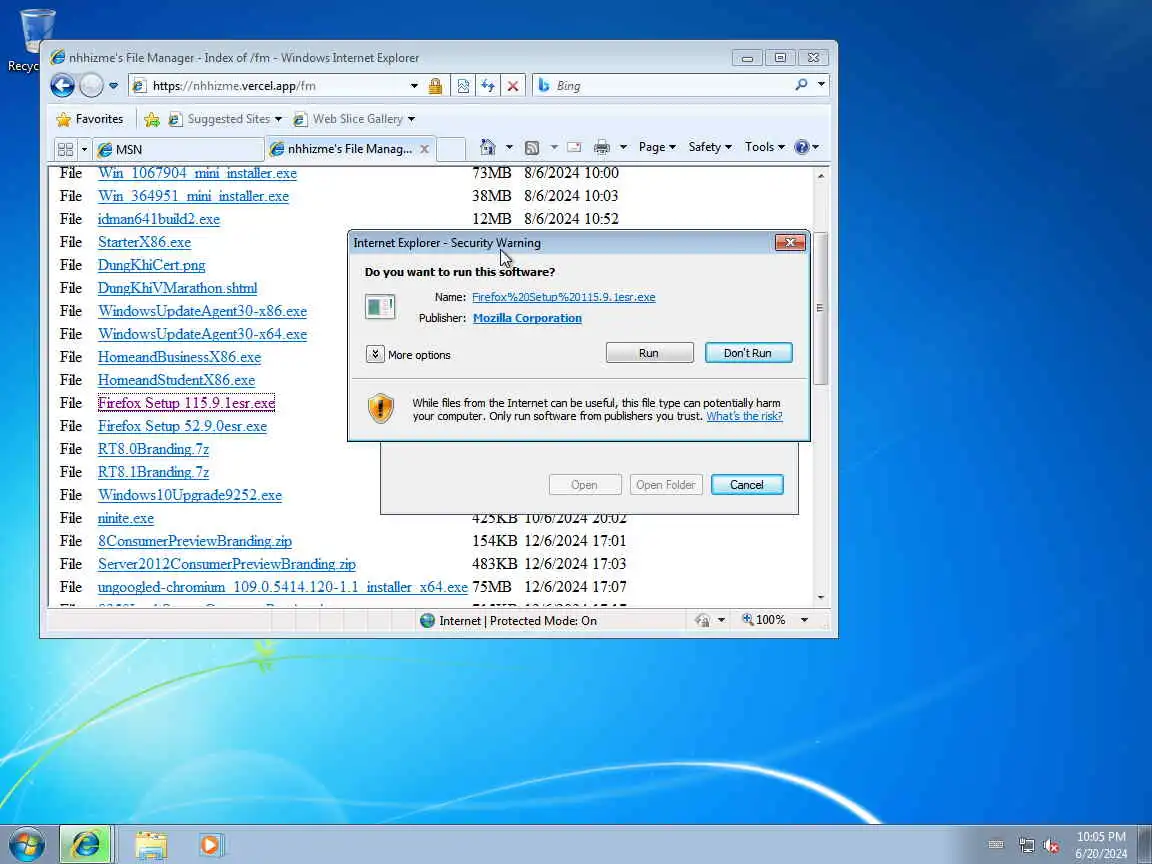Click the red Stop loading icon
This screenshot has width=1152, height=864.
pyautogui.click(x=513, y=86)
